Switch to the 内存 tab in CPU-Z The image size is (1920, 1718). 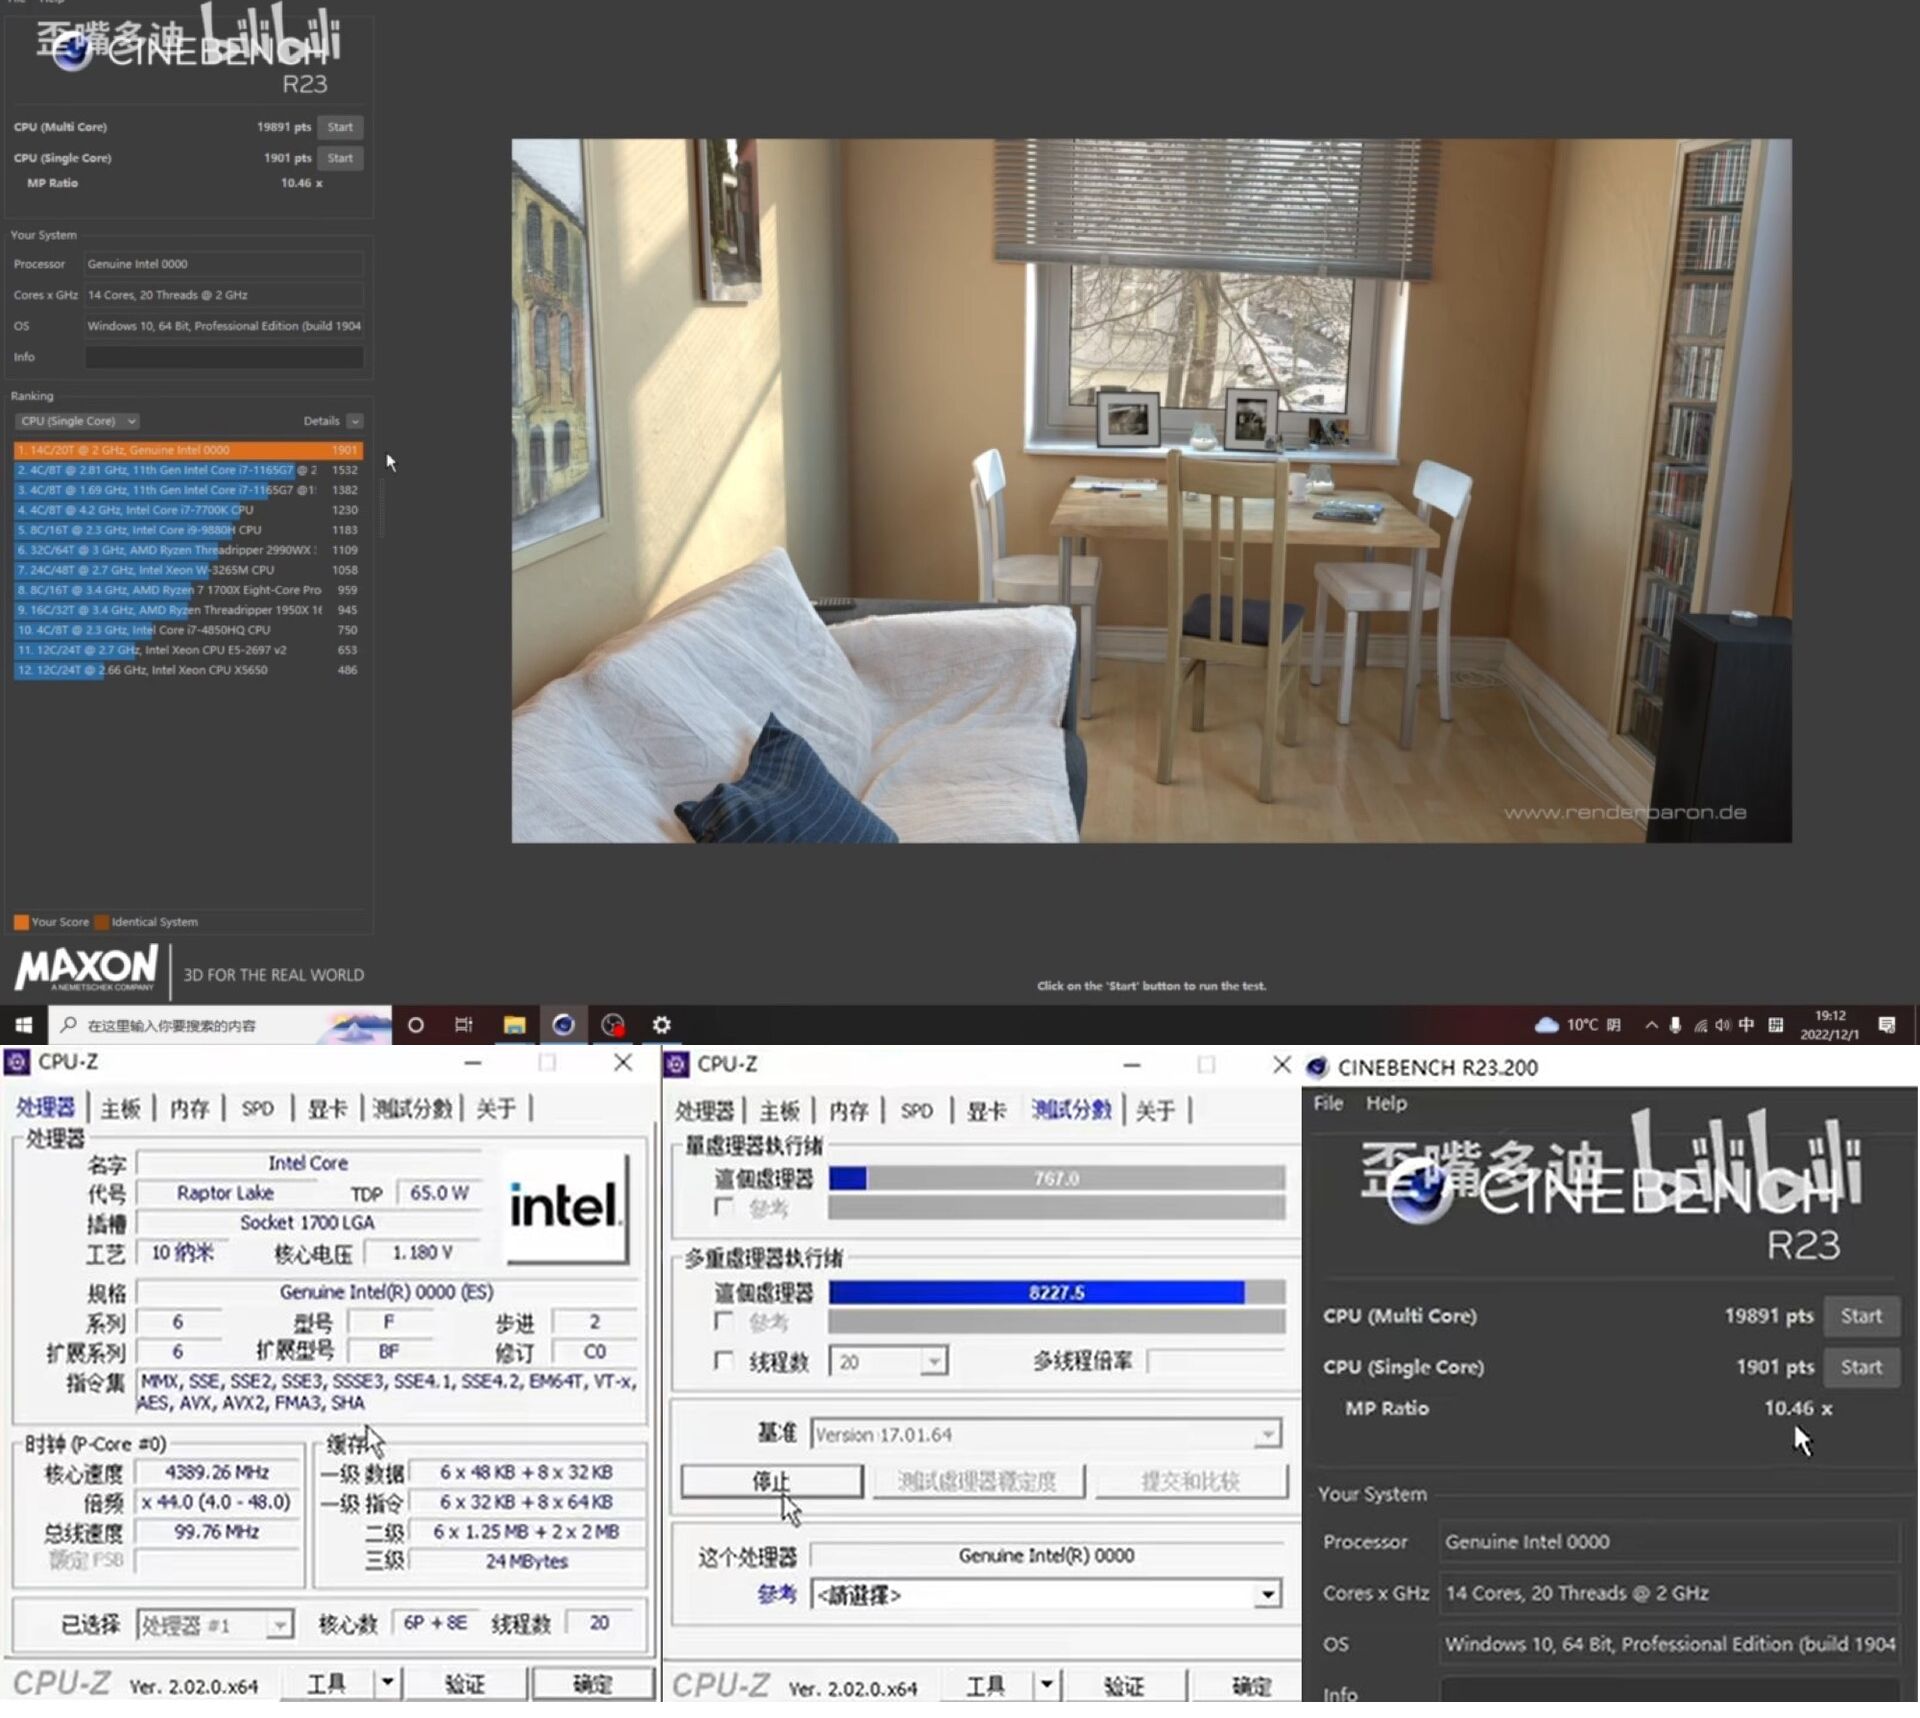point(189,1108)
